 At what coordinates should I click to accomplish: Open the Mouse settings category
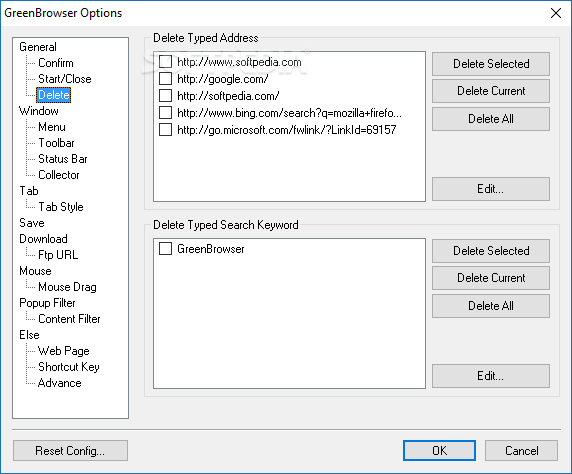coord(35,271)
